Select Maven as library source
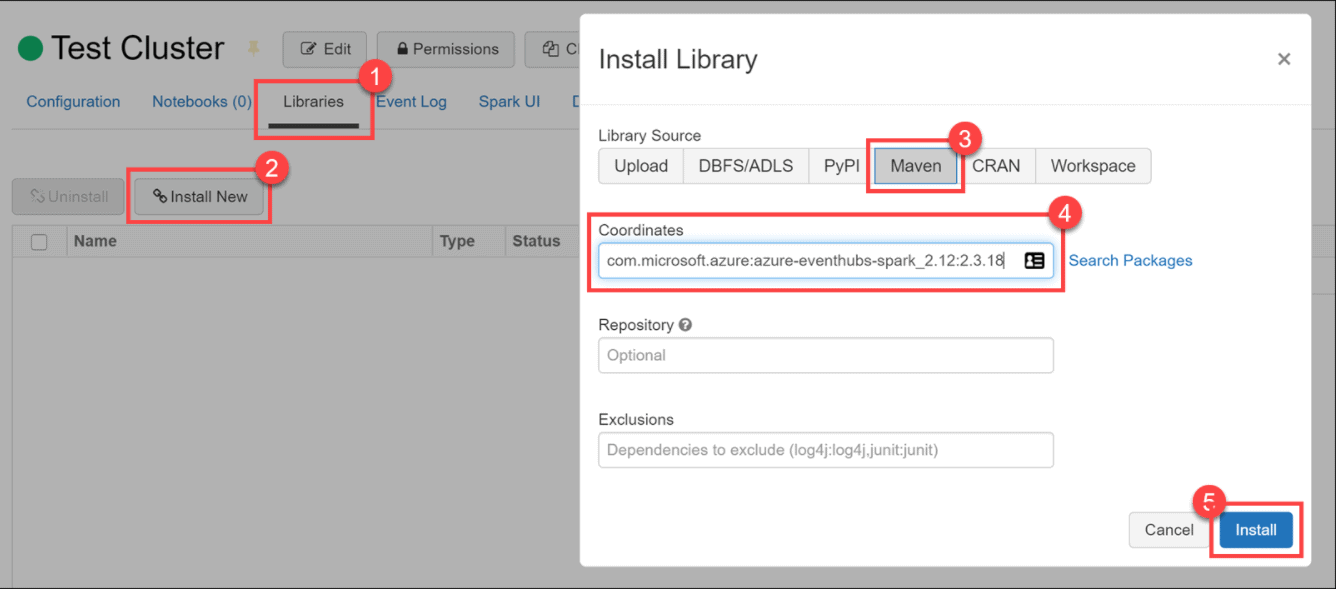This screenshot has width=1336, height=590. (x=915, y=166)
